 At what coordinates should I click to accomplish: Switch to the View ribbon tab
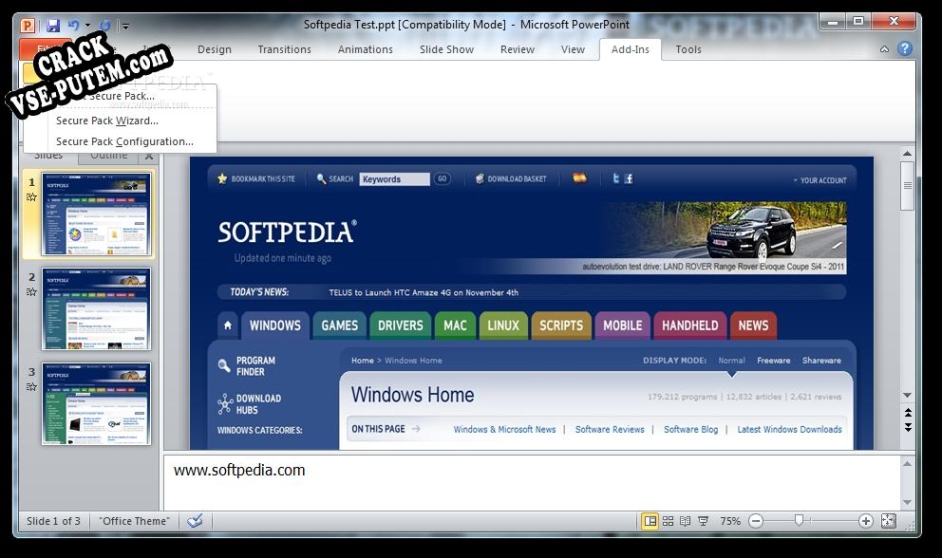(573, 49)
